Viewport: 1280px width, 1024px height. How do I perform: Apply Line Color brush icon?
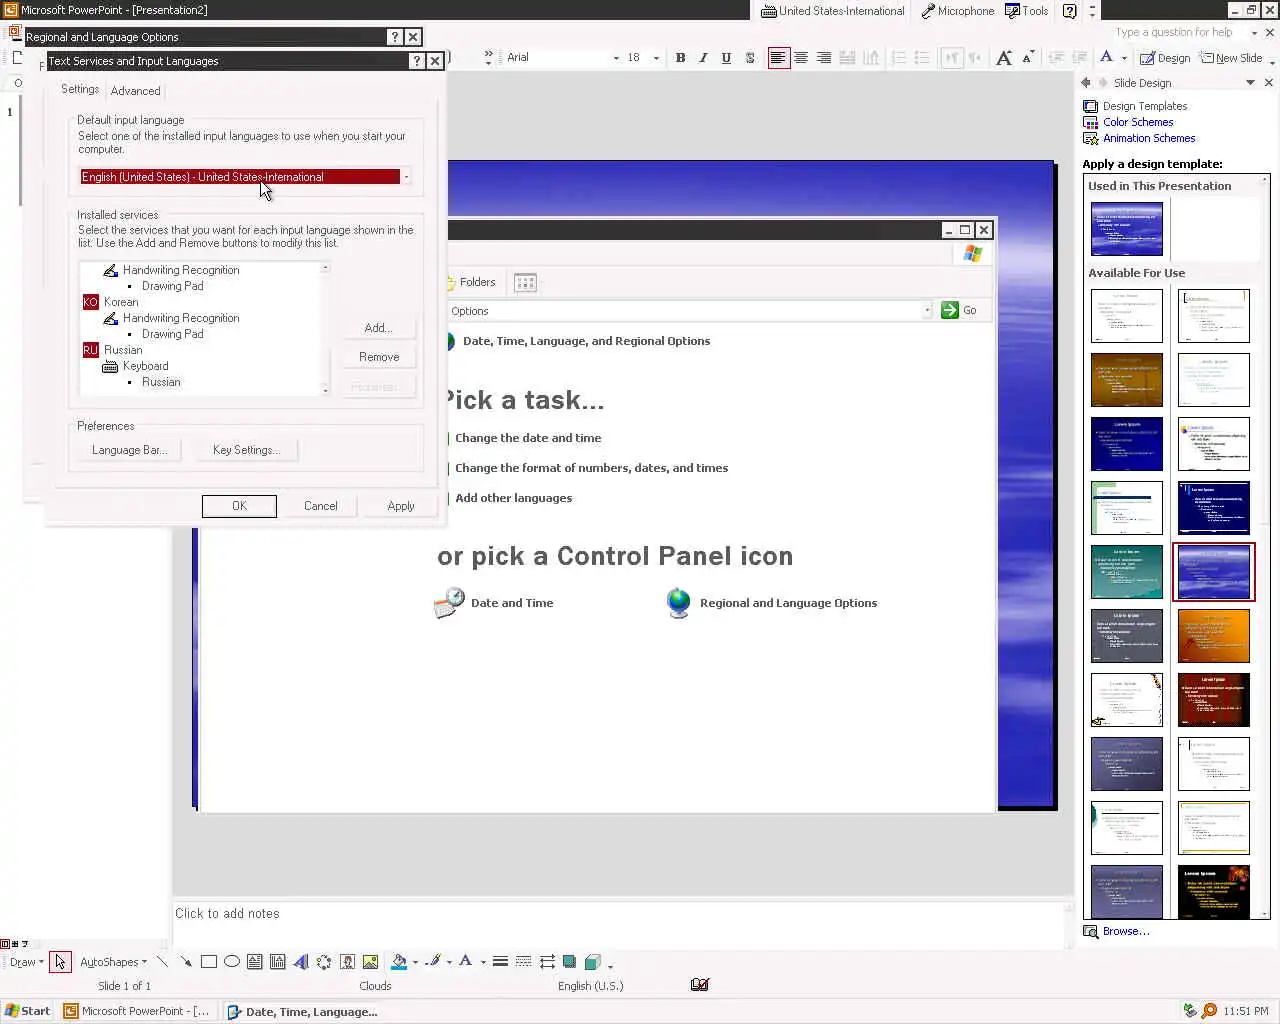pyautogui.click(x=432, y=962)
